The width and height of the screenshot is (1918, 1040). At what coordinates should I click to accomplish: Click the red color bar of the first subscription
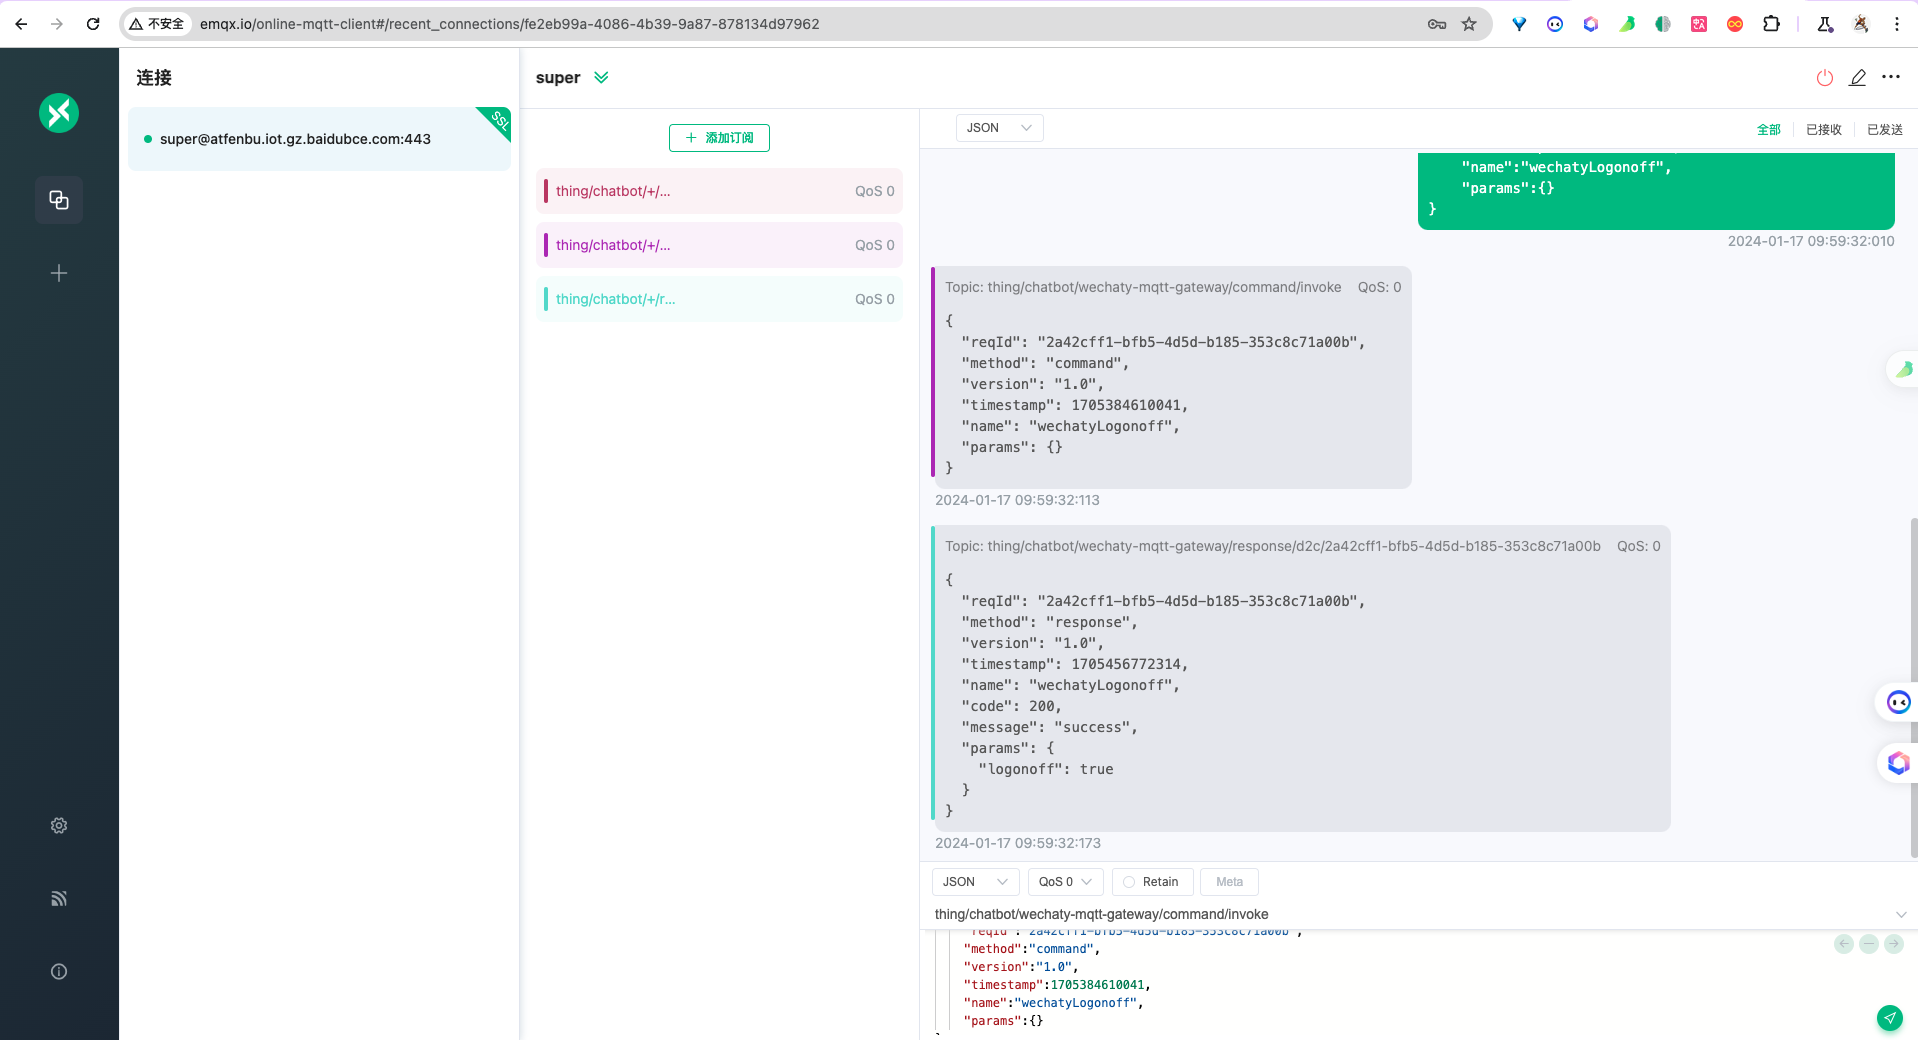click(x=546, y=191)
